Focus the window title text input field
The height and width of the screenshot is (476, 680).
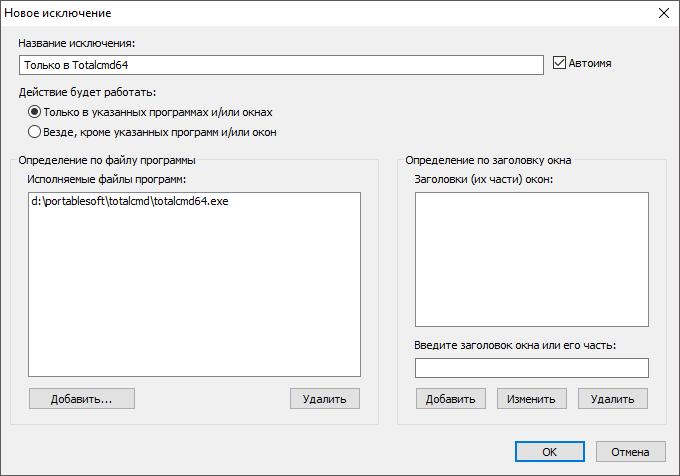point(532,368)
